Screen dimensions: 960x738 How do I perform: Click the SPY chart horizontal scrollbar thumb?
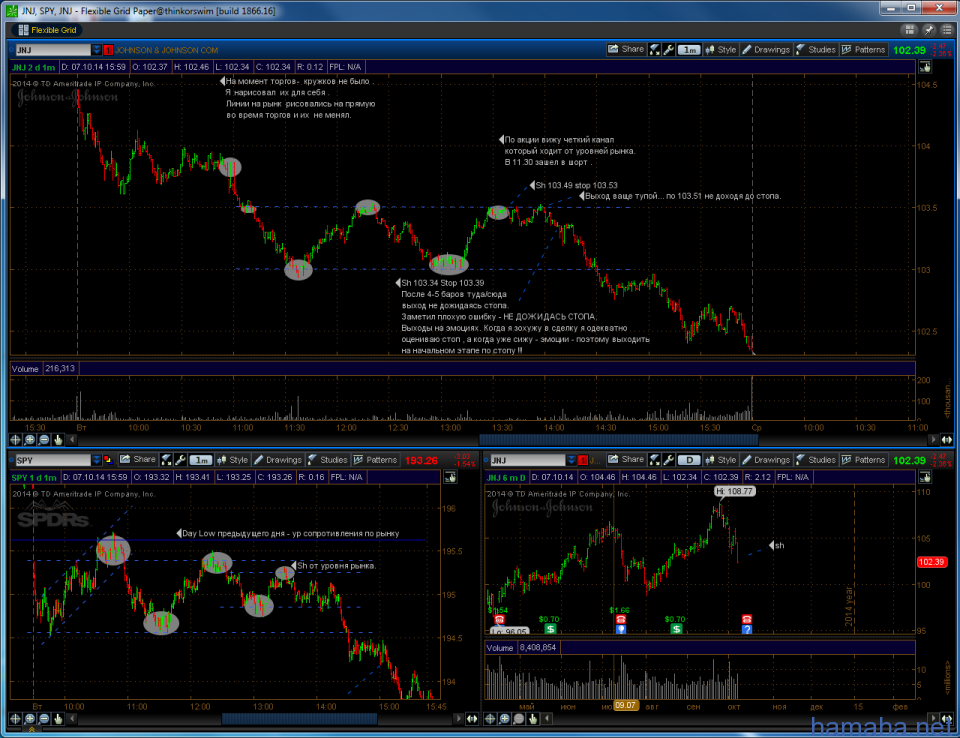coord(299,718)
